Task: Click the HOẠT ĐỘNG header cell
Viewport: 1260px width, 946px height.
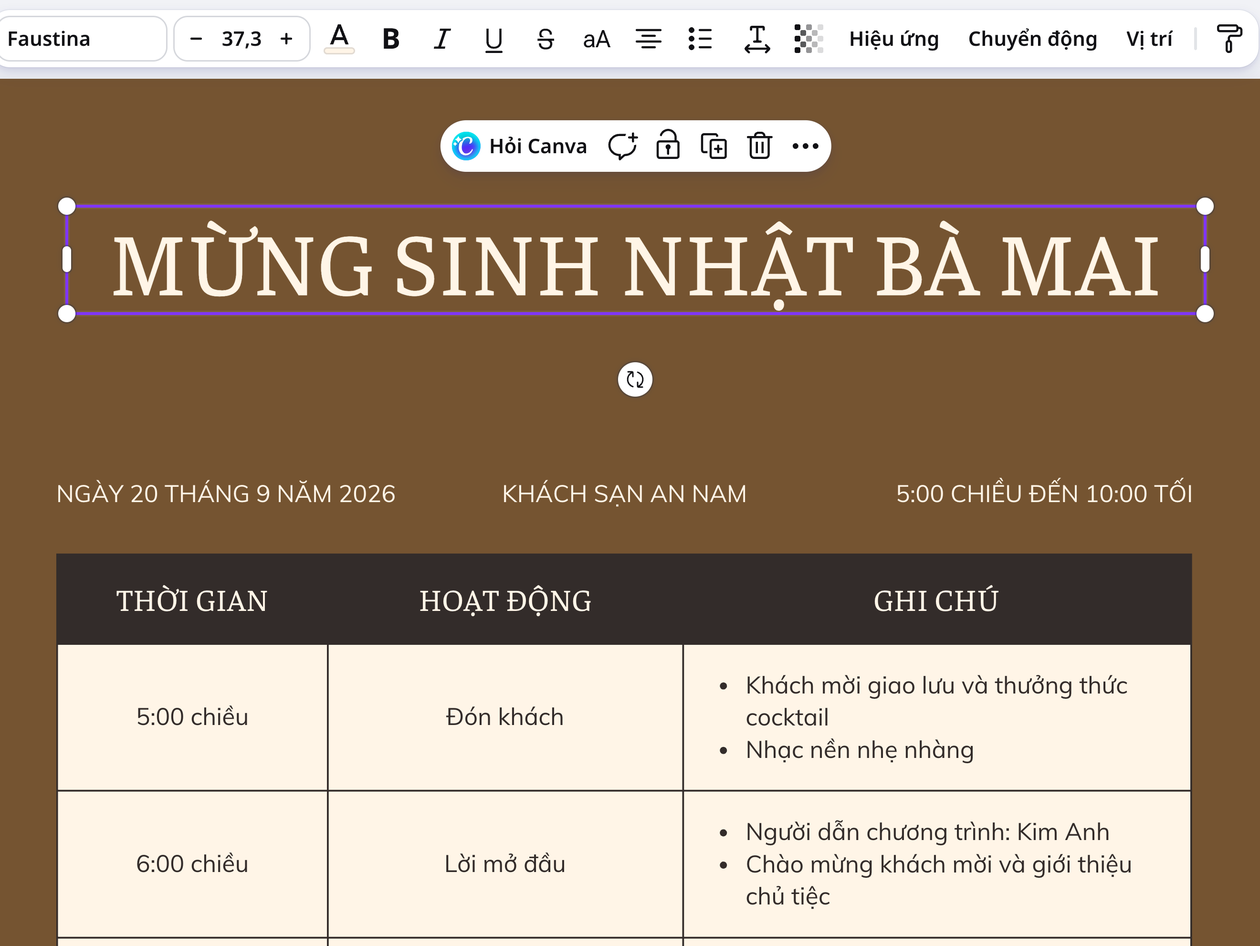Action: (x=505, y=600)
